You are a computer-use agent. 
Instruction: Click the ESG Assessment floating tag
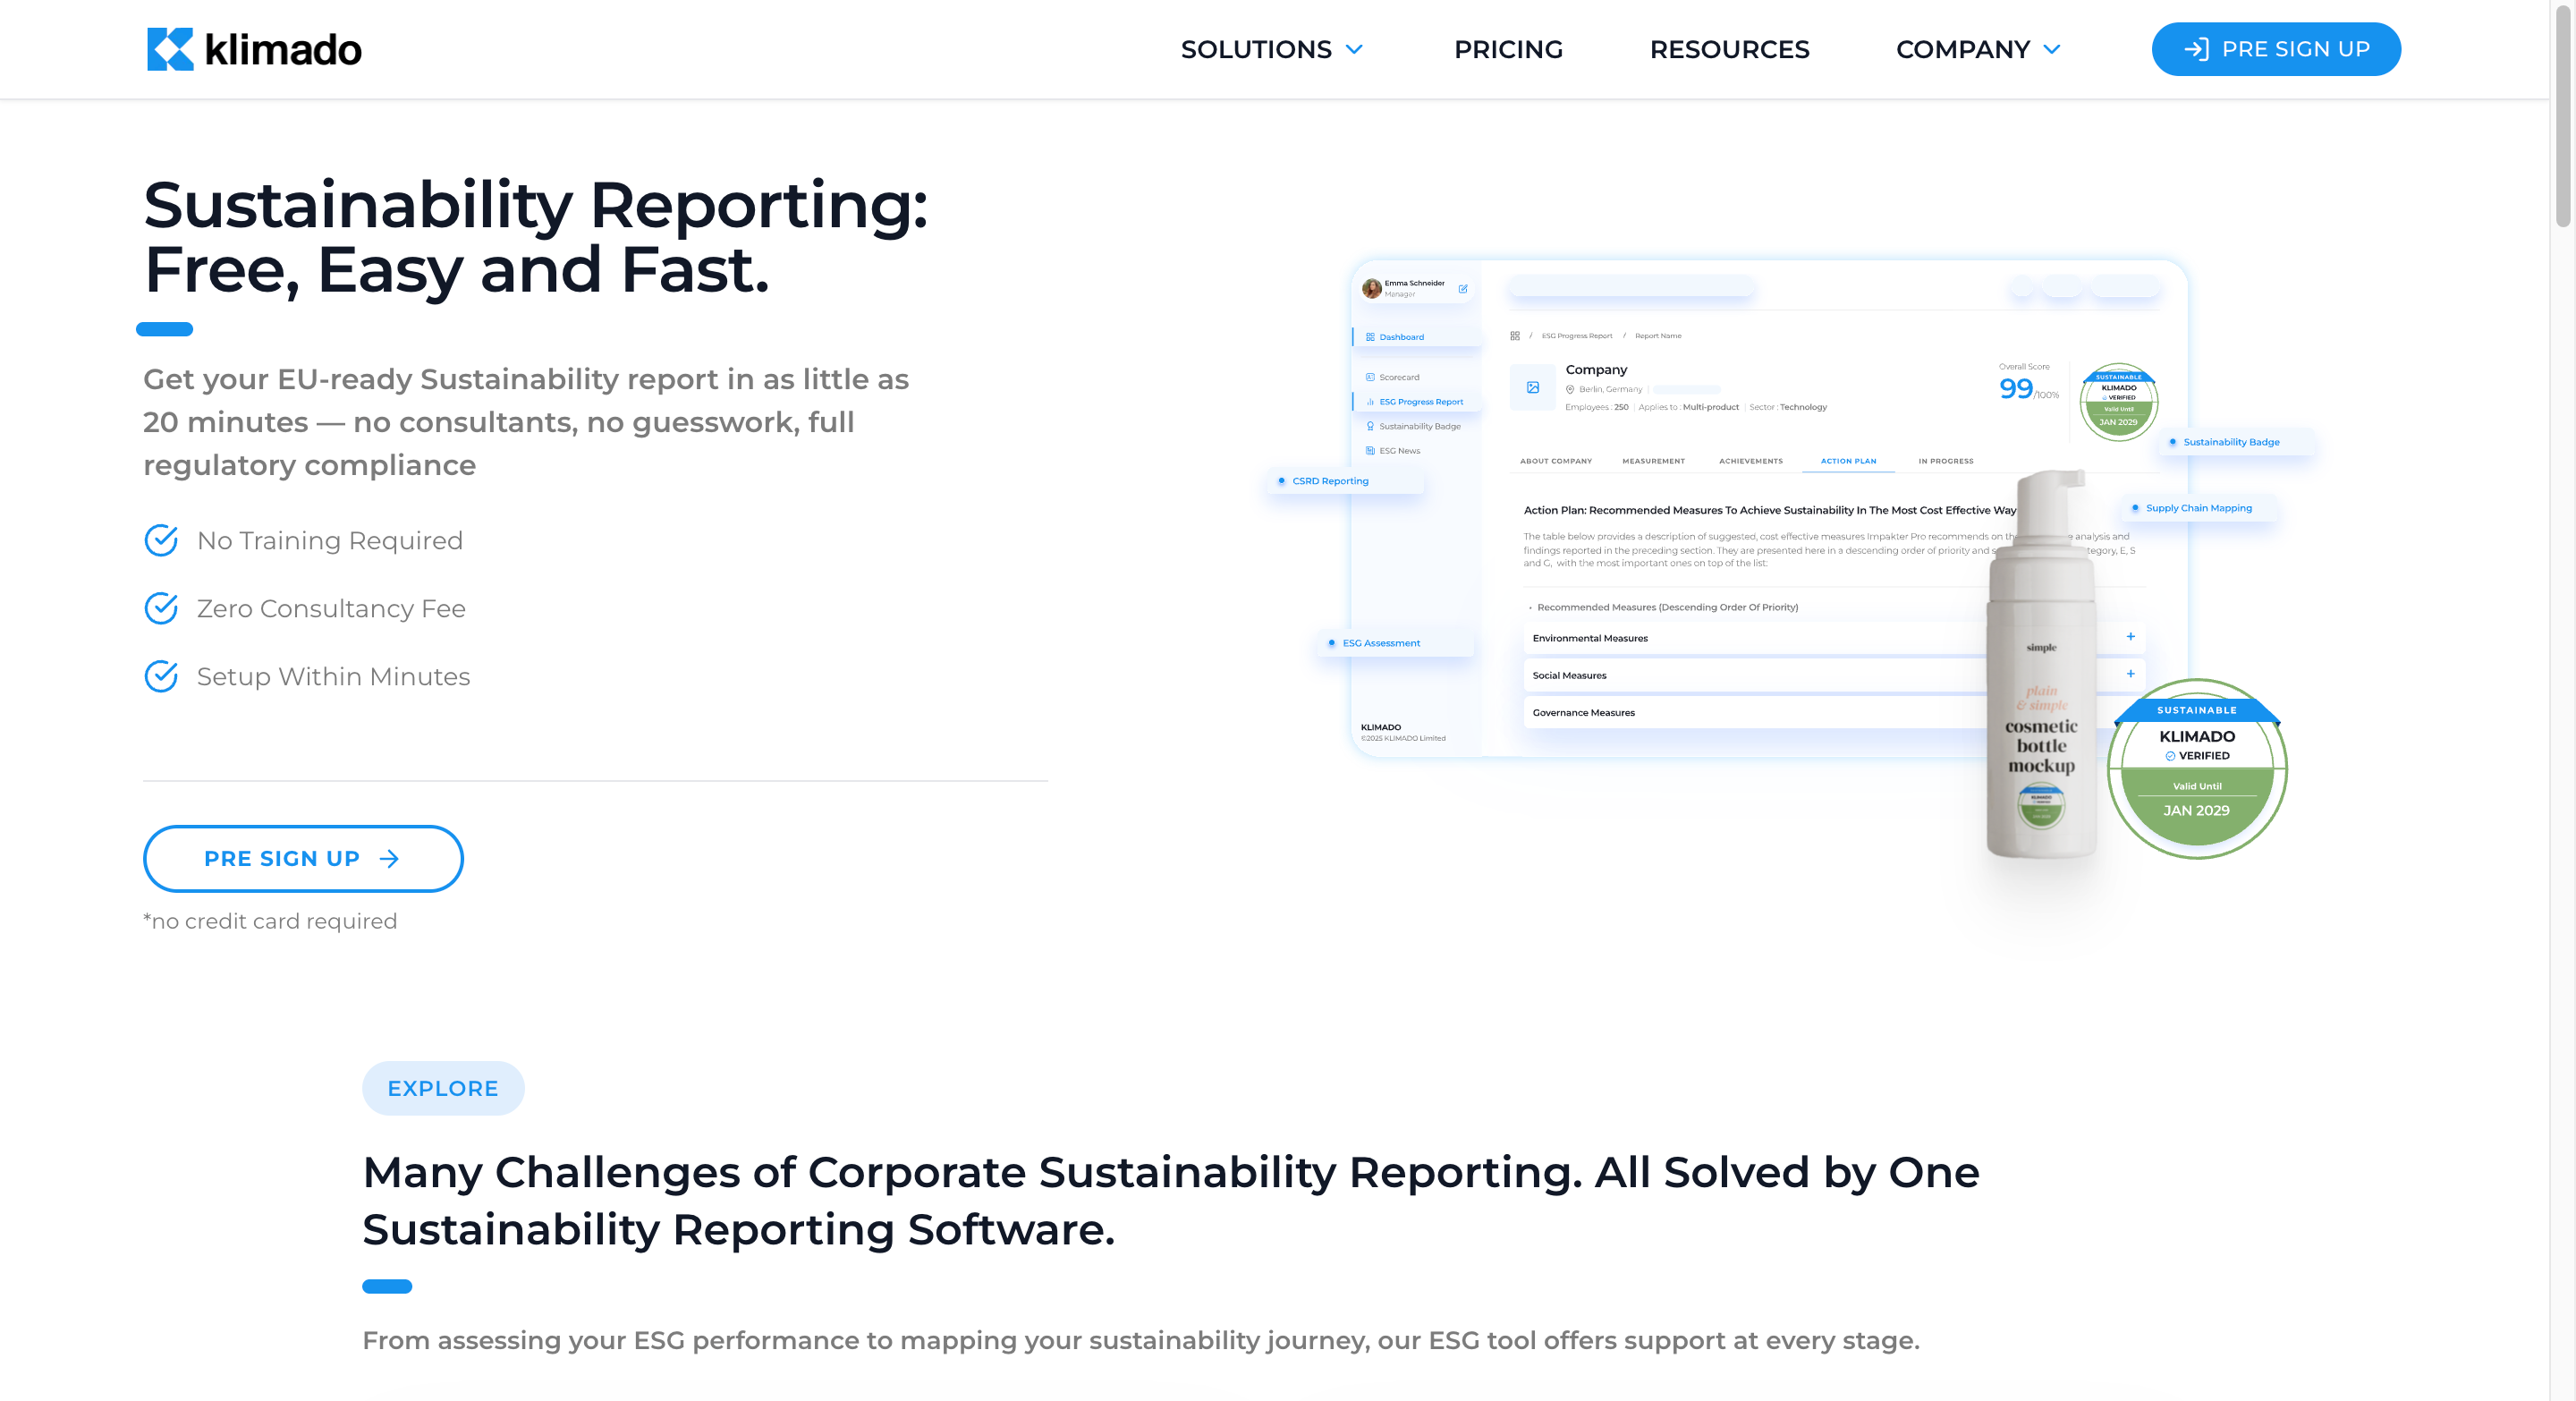point(1396,643)
